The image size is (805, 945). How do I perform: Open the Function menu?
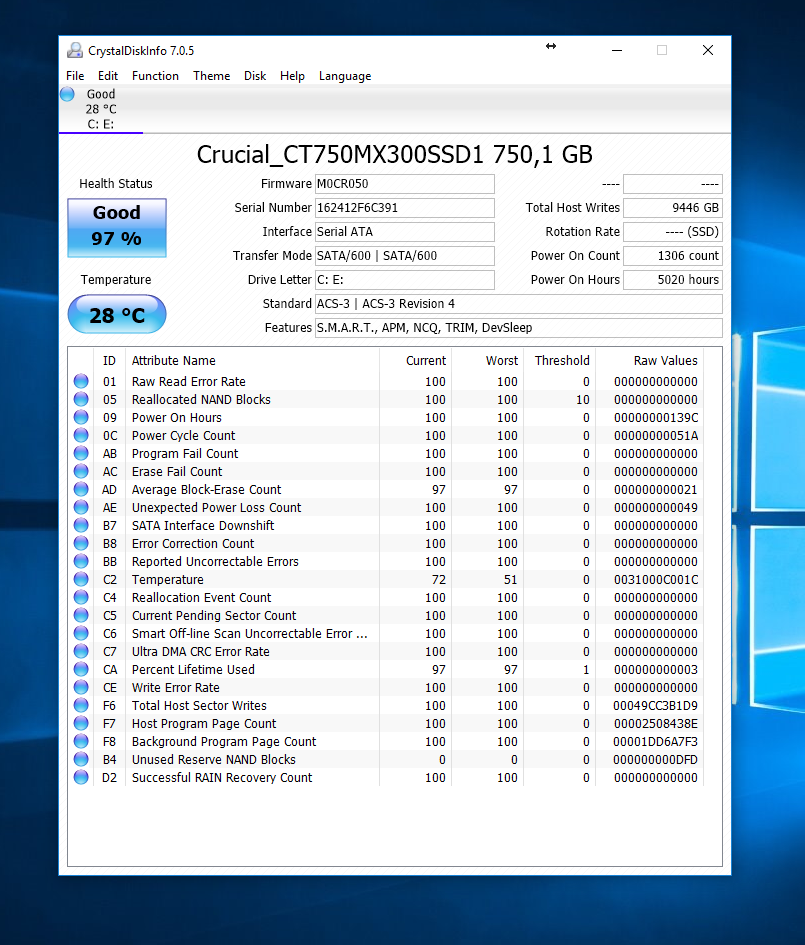(x=155, y=76)
